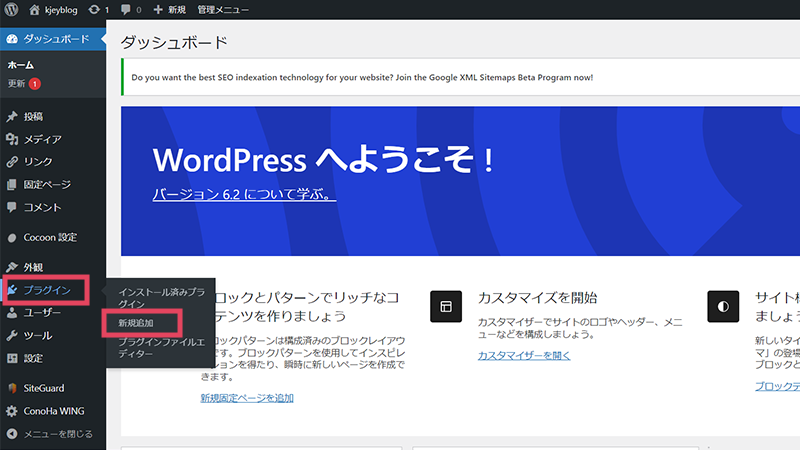Click the red update count badge
Viewport: 800px width, 450px height.
35,84
